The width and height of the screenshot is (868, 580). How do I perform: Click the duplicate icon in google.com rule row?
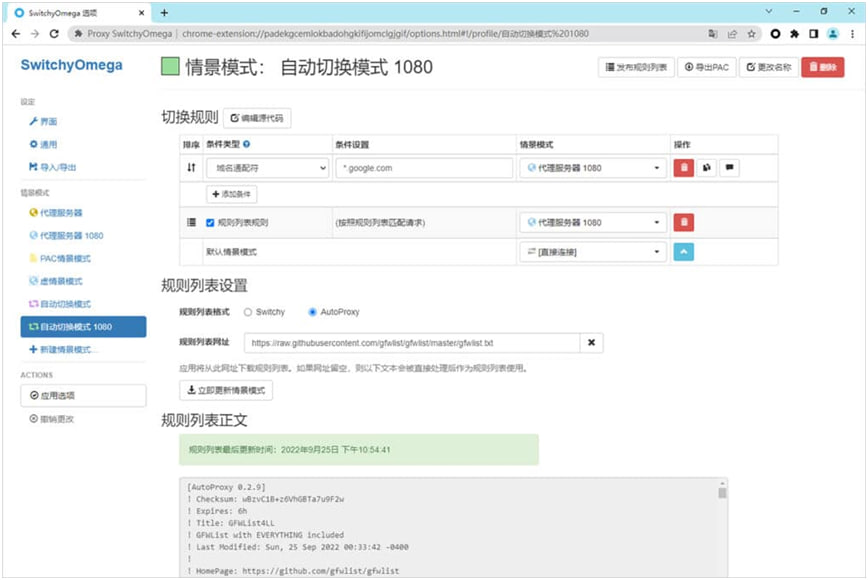coord(707,168)
